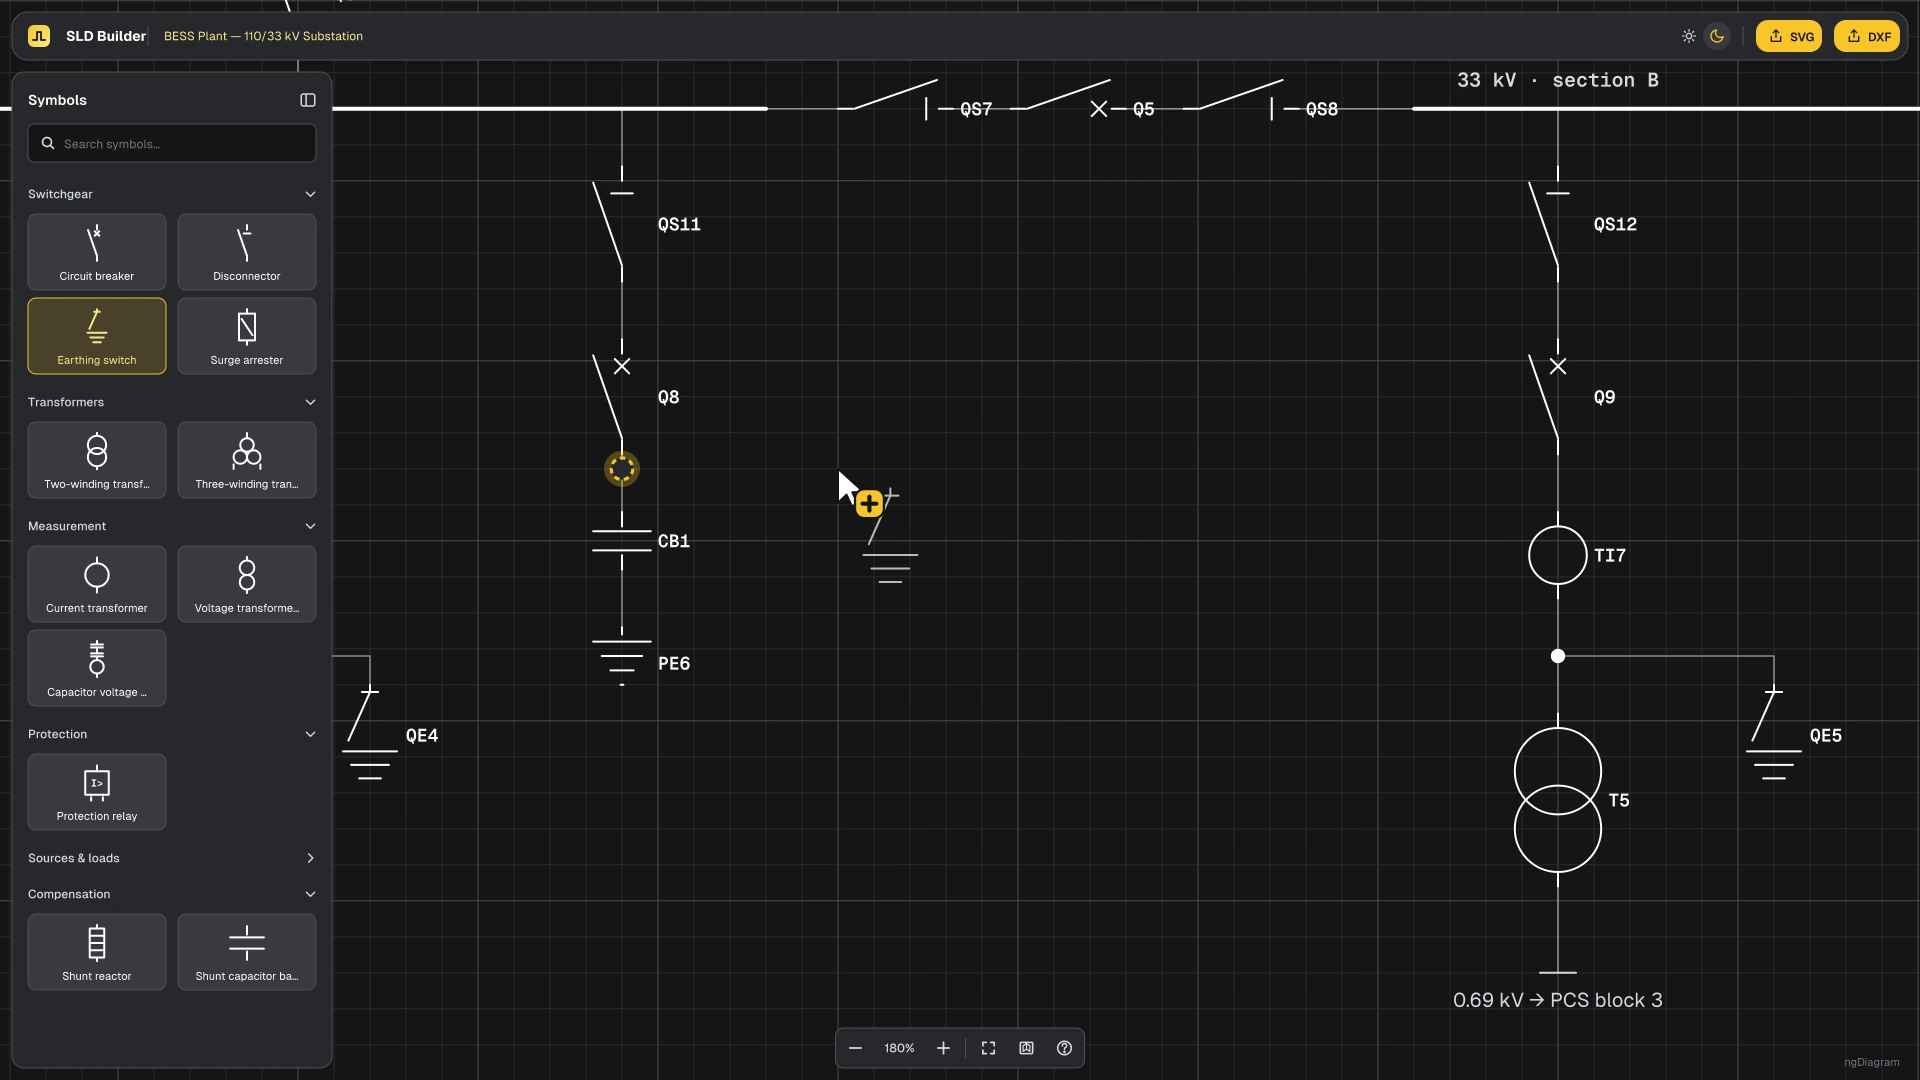Click the highlighted connection port below Q8
The width and height of the screenshot is (1920, 1080).
click(x=622, y=469)
